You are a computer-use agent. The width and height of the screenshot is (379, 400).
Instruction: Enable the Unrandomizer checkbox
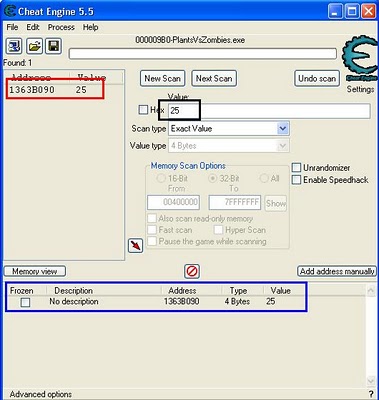(x=296, y=168)
